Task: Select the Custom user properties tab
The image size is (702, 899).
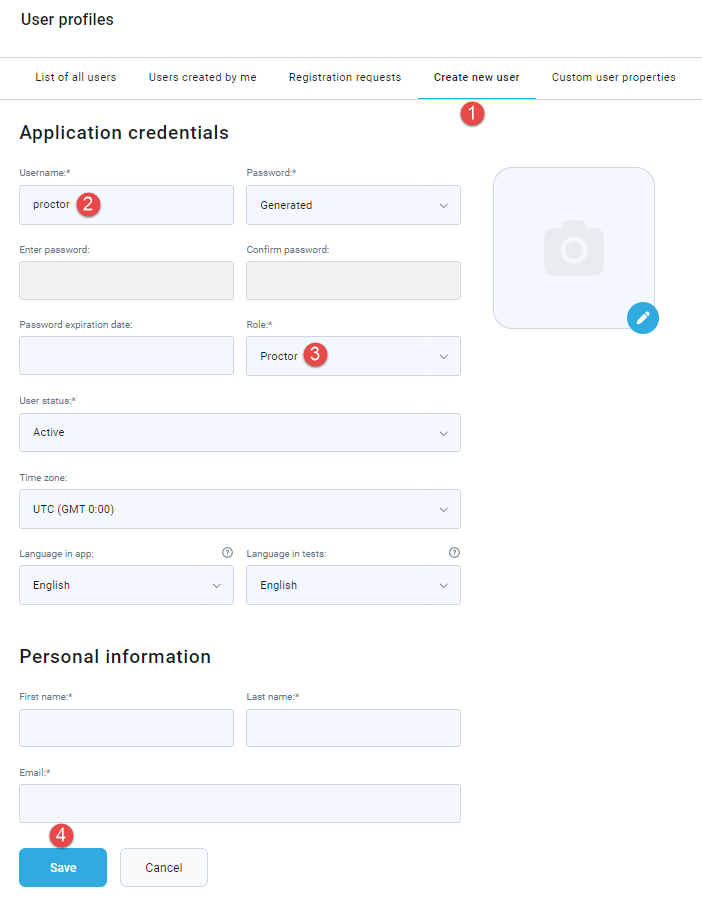Action: (614, 77)
